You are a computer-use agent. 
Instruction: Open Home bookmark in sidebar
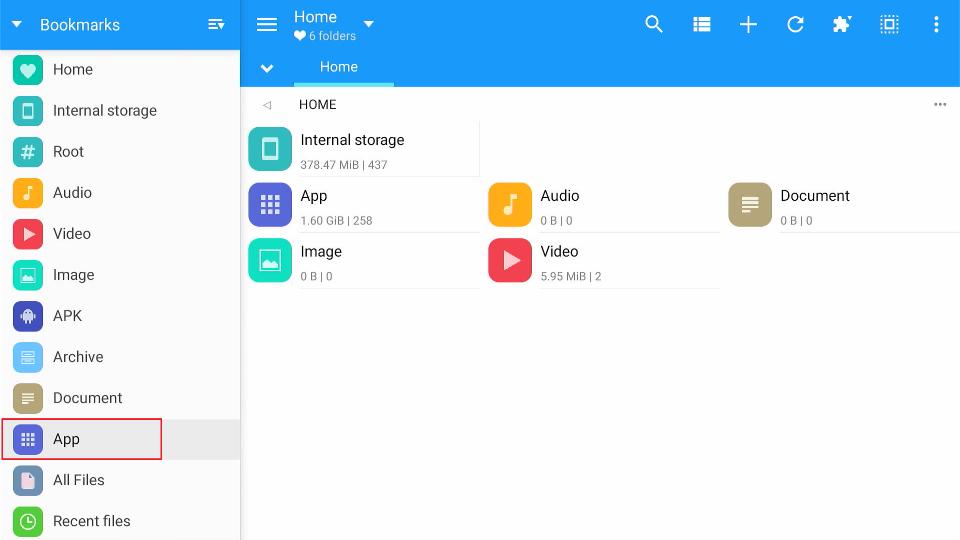[120, 70]
